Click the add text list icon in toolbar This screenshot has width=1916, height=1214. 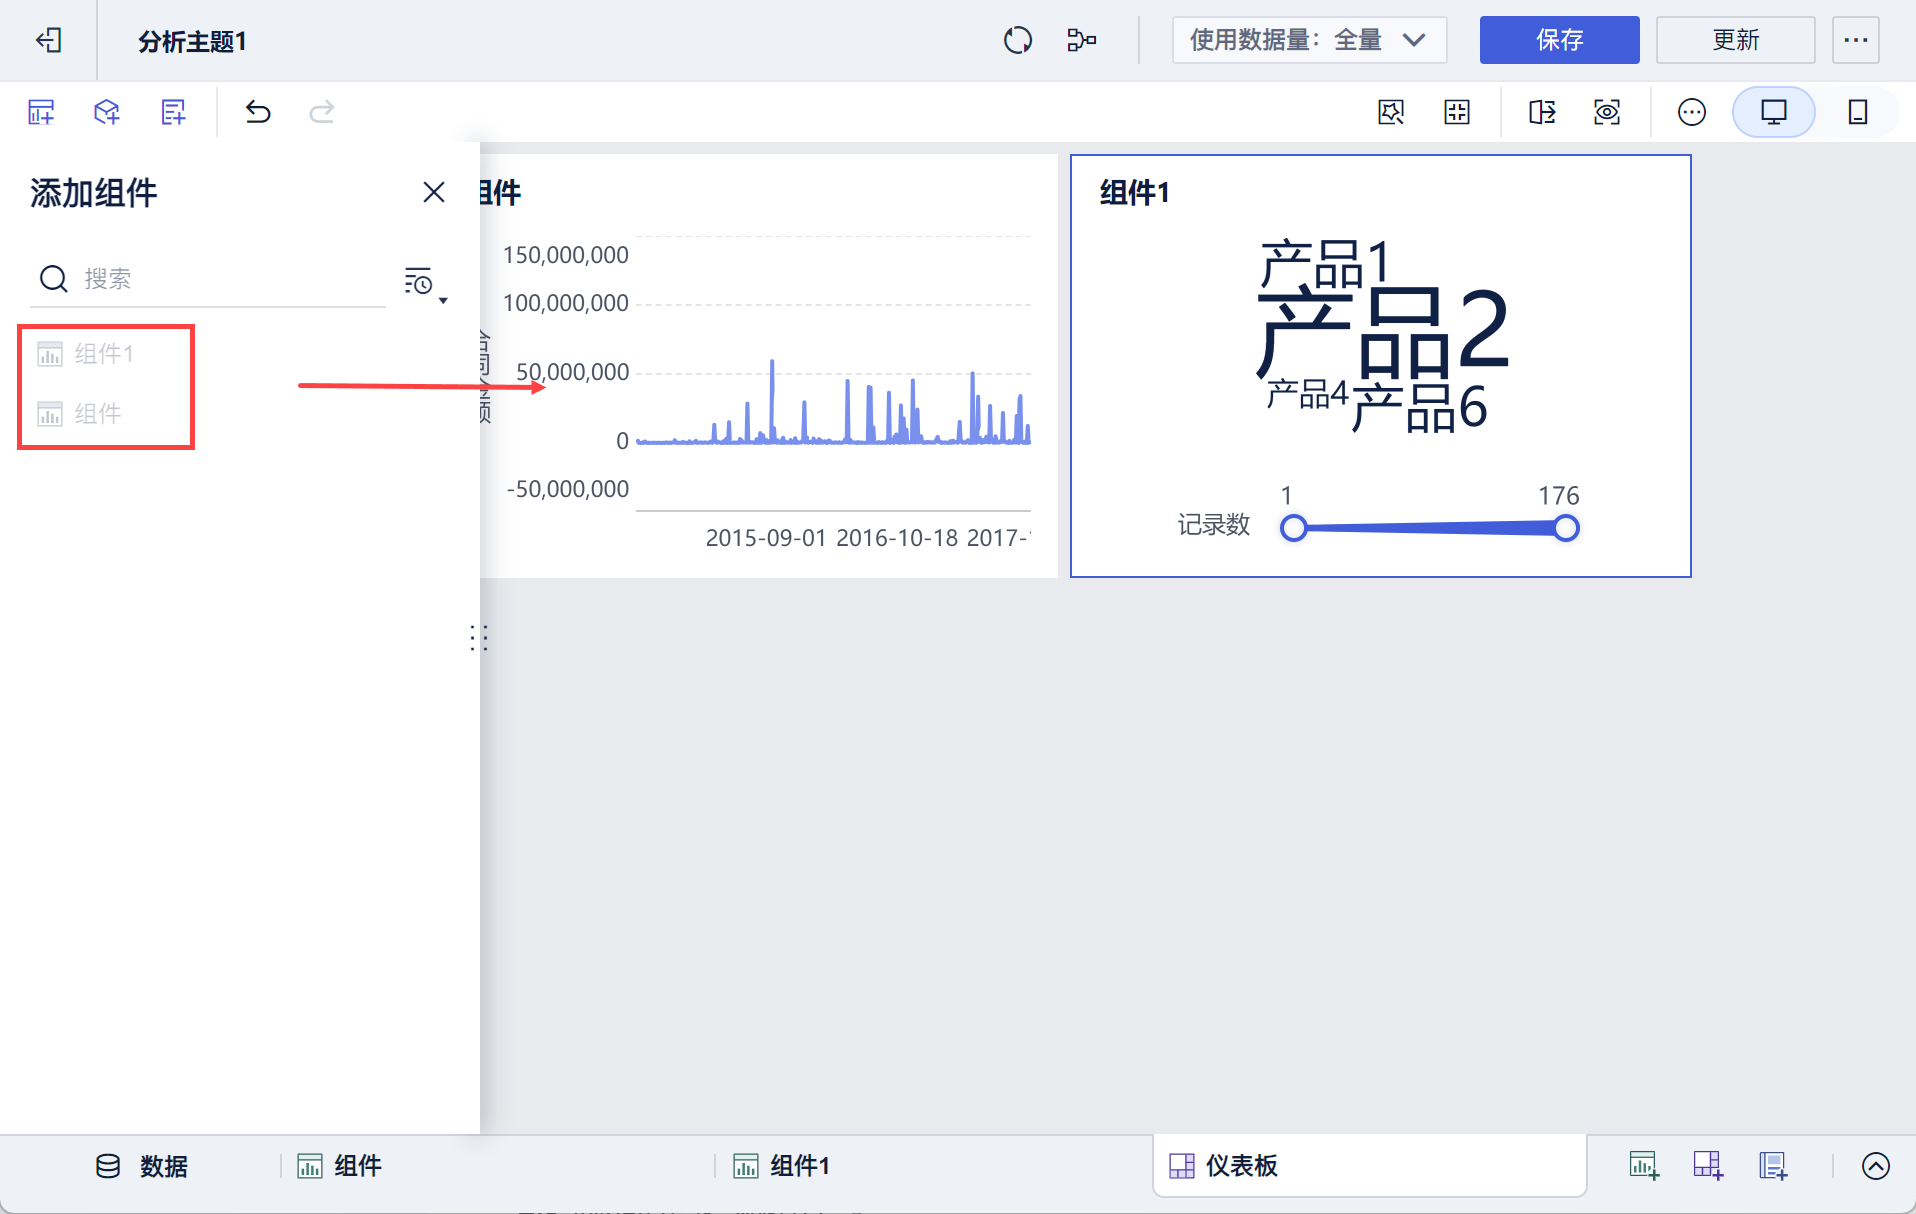(173, 112)
